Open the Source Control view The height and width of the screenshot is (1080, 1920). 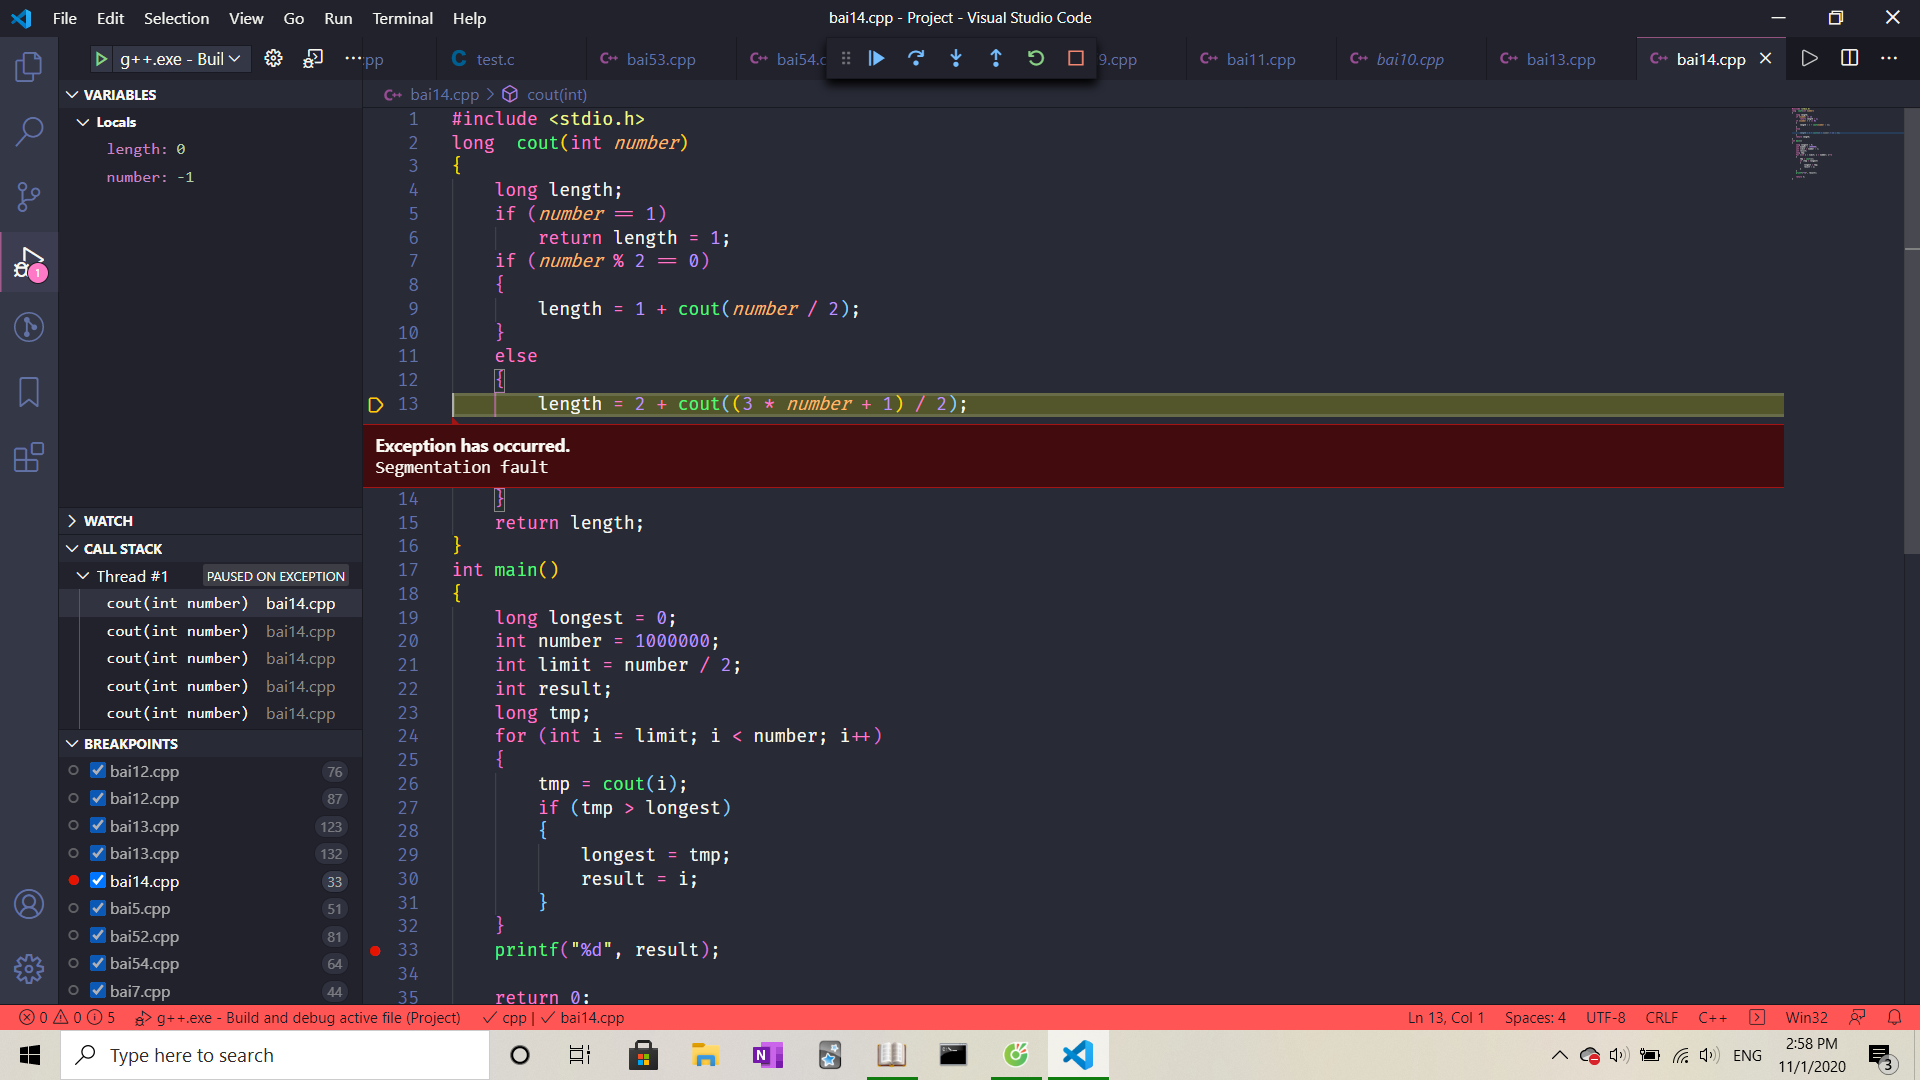(29, 196)
